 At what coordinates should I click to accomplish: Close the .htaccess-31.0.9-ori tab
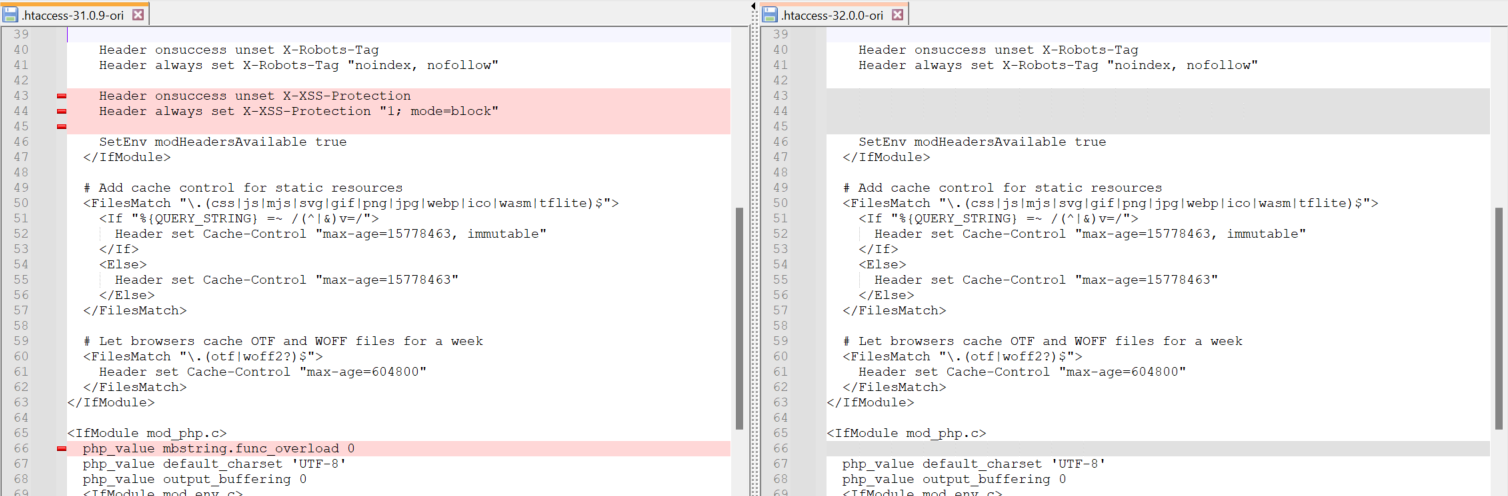[x=138, y=15]
